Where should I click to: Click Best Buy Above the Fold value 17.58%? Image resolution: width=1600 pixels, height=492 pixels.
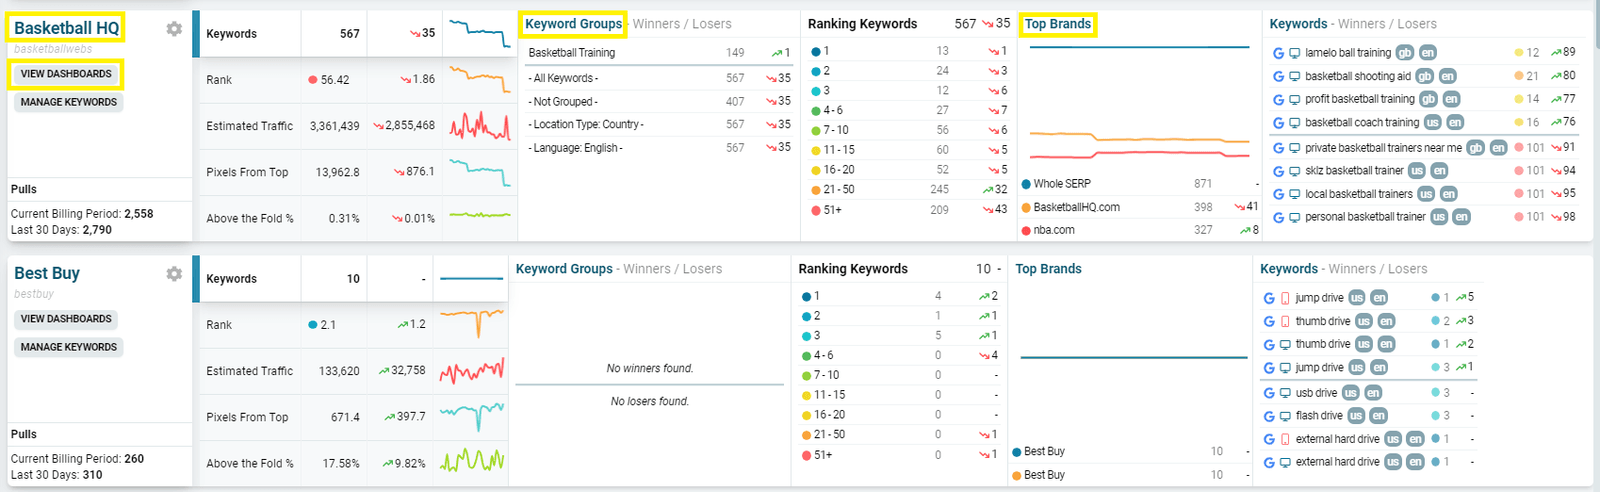tap(341, 464)
